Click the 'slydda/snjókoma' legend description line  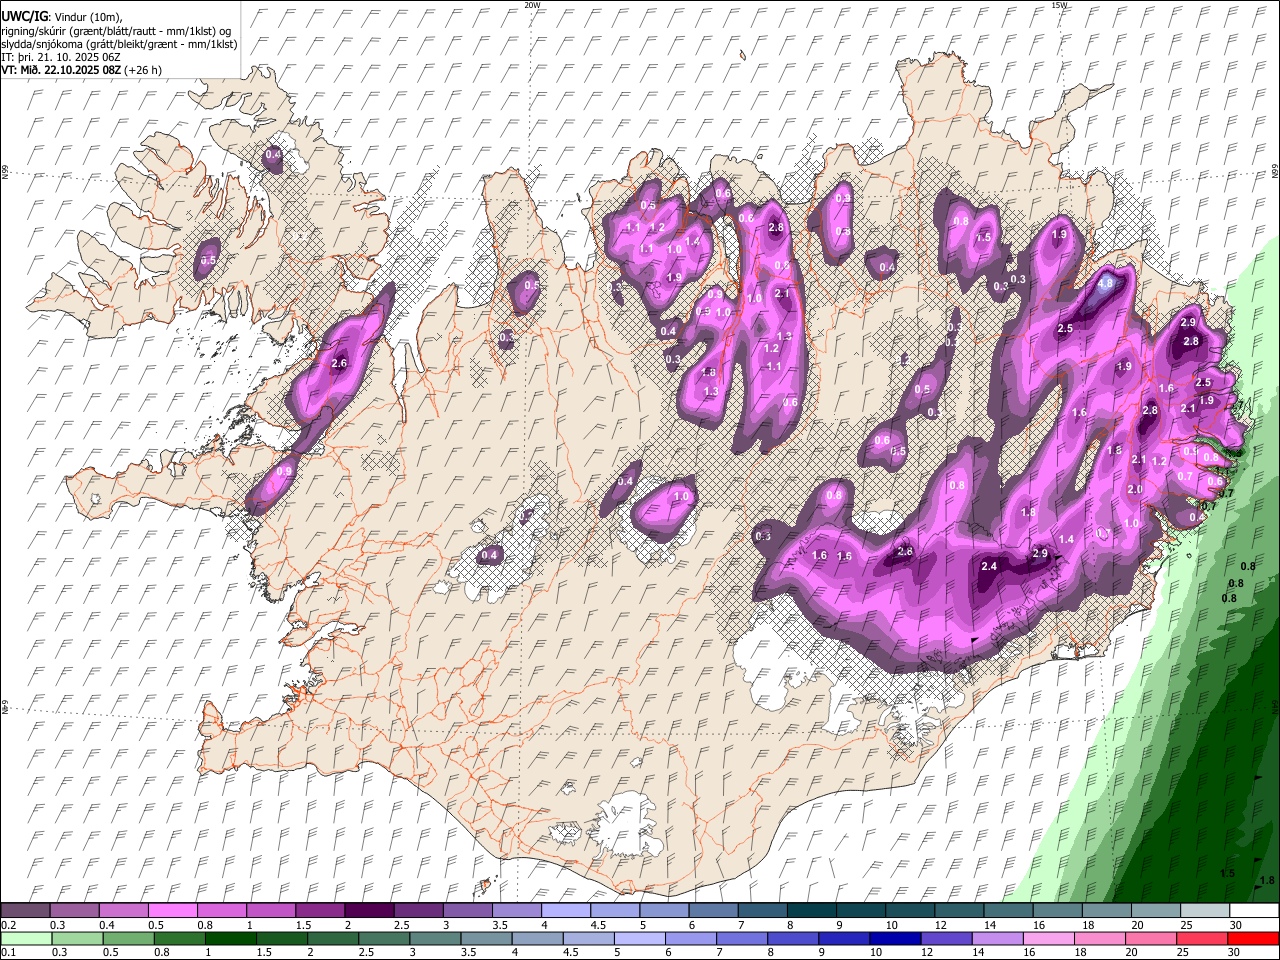pyautogui.click(x=119, y=44)
